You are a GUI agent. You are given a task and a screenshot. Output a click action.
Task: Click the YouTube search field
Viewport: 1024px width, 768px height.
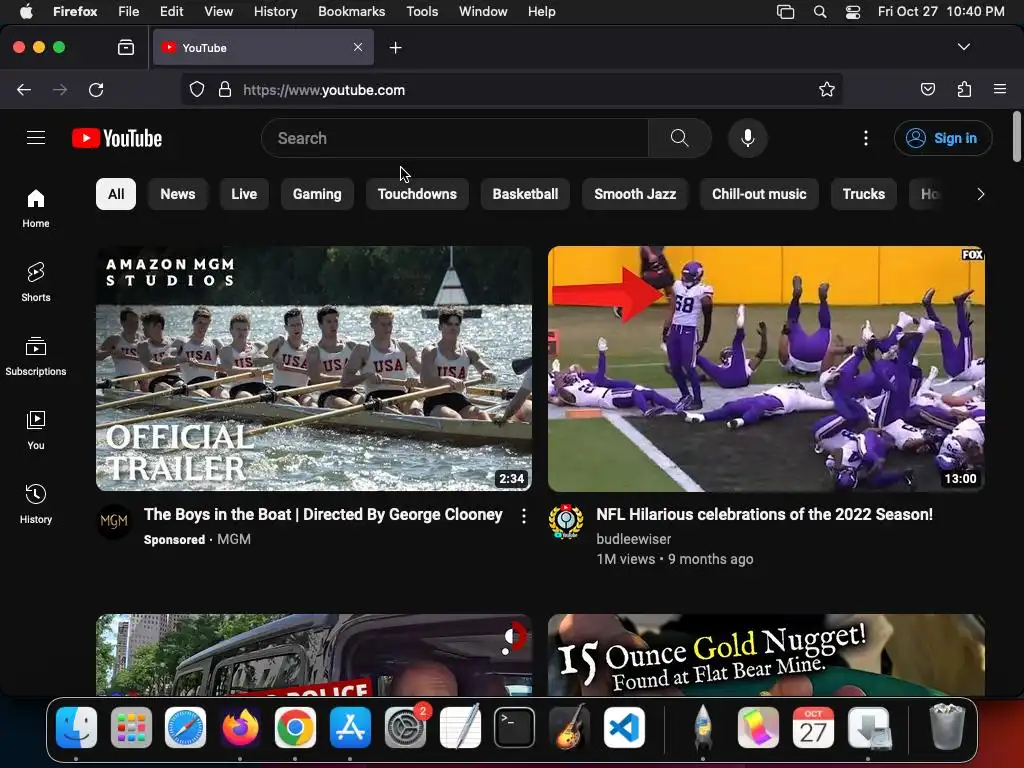click(x=455, y=138)
